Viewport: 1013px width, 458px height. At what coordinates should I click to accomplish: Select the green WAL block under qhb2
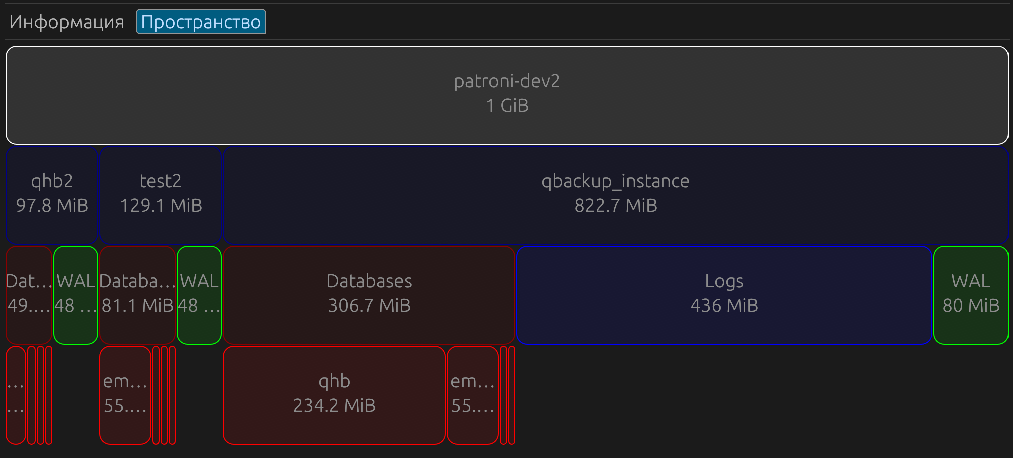(75, 294)
